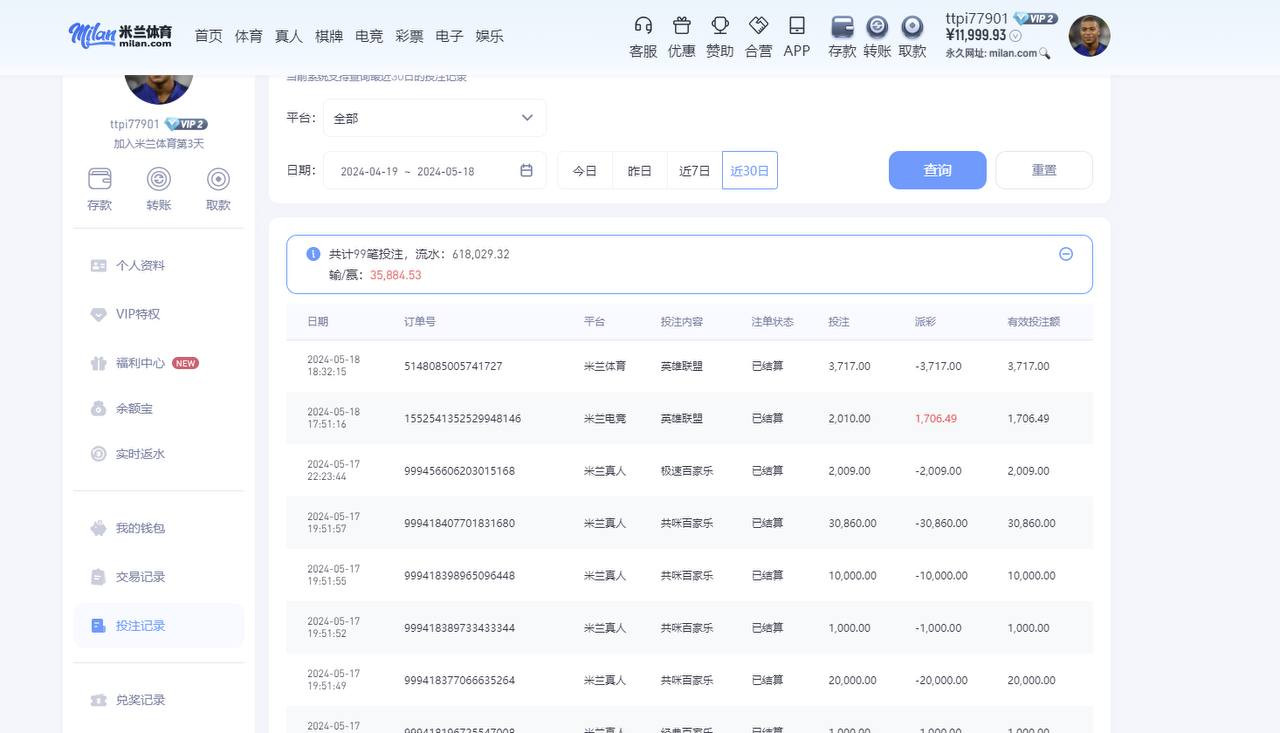
Task: Open withdraw (取款) icon in header
Action: (912, 27)
